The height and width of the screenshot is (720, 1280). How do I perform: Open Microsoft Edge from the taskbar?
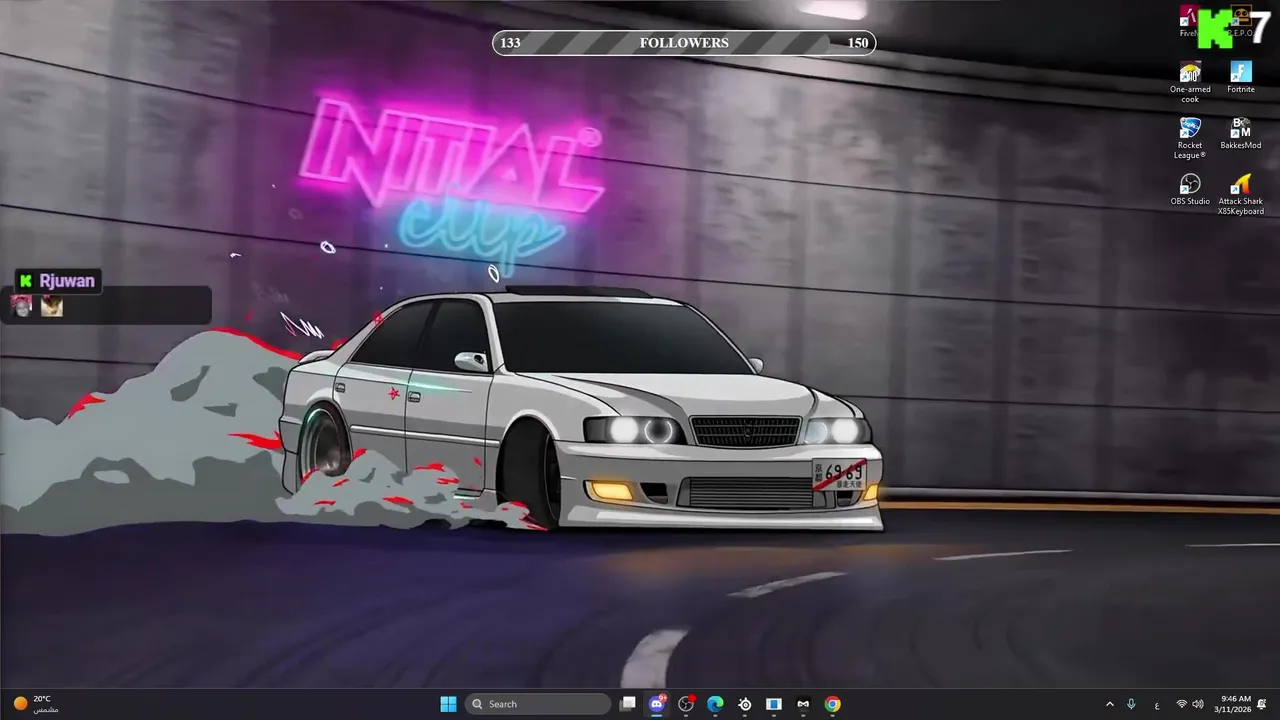click(x=715, y=704)
